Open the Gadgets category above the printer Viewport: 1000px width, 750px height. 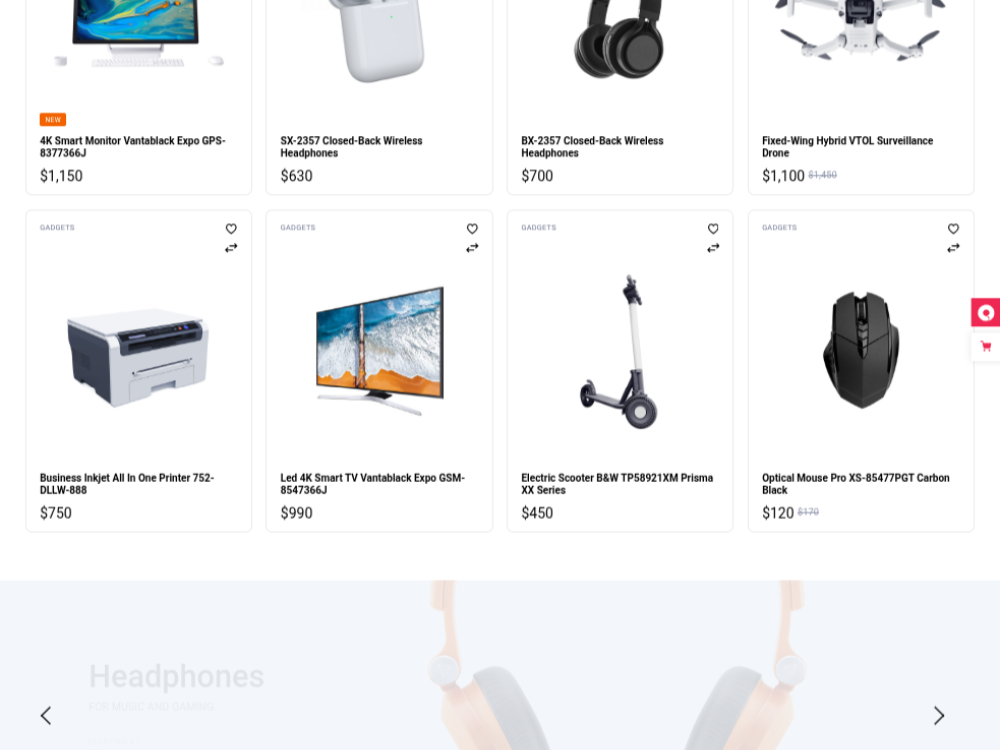pyautogui.click(x=57, y=227)
